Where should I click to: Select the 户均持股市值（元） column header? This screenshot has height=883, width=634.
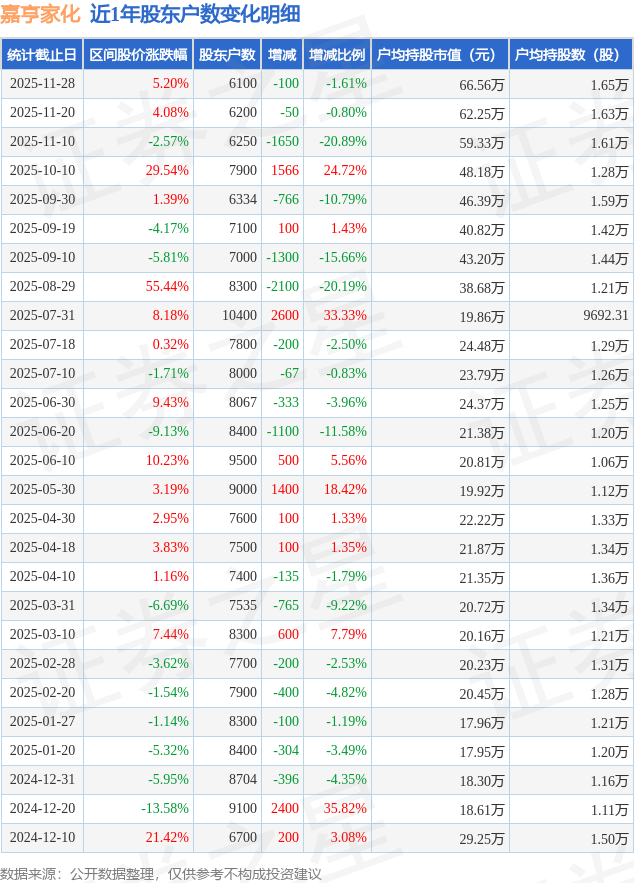tap(440, 55)
